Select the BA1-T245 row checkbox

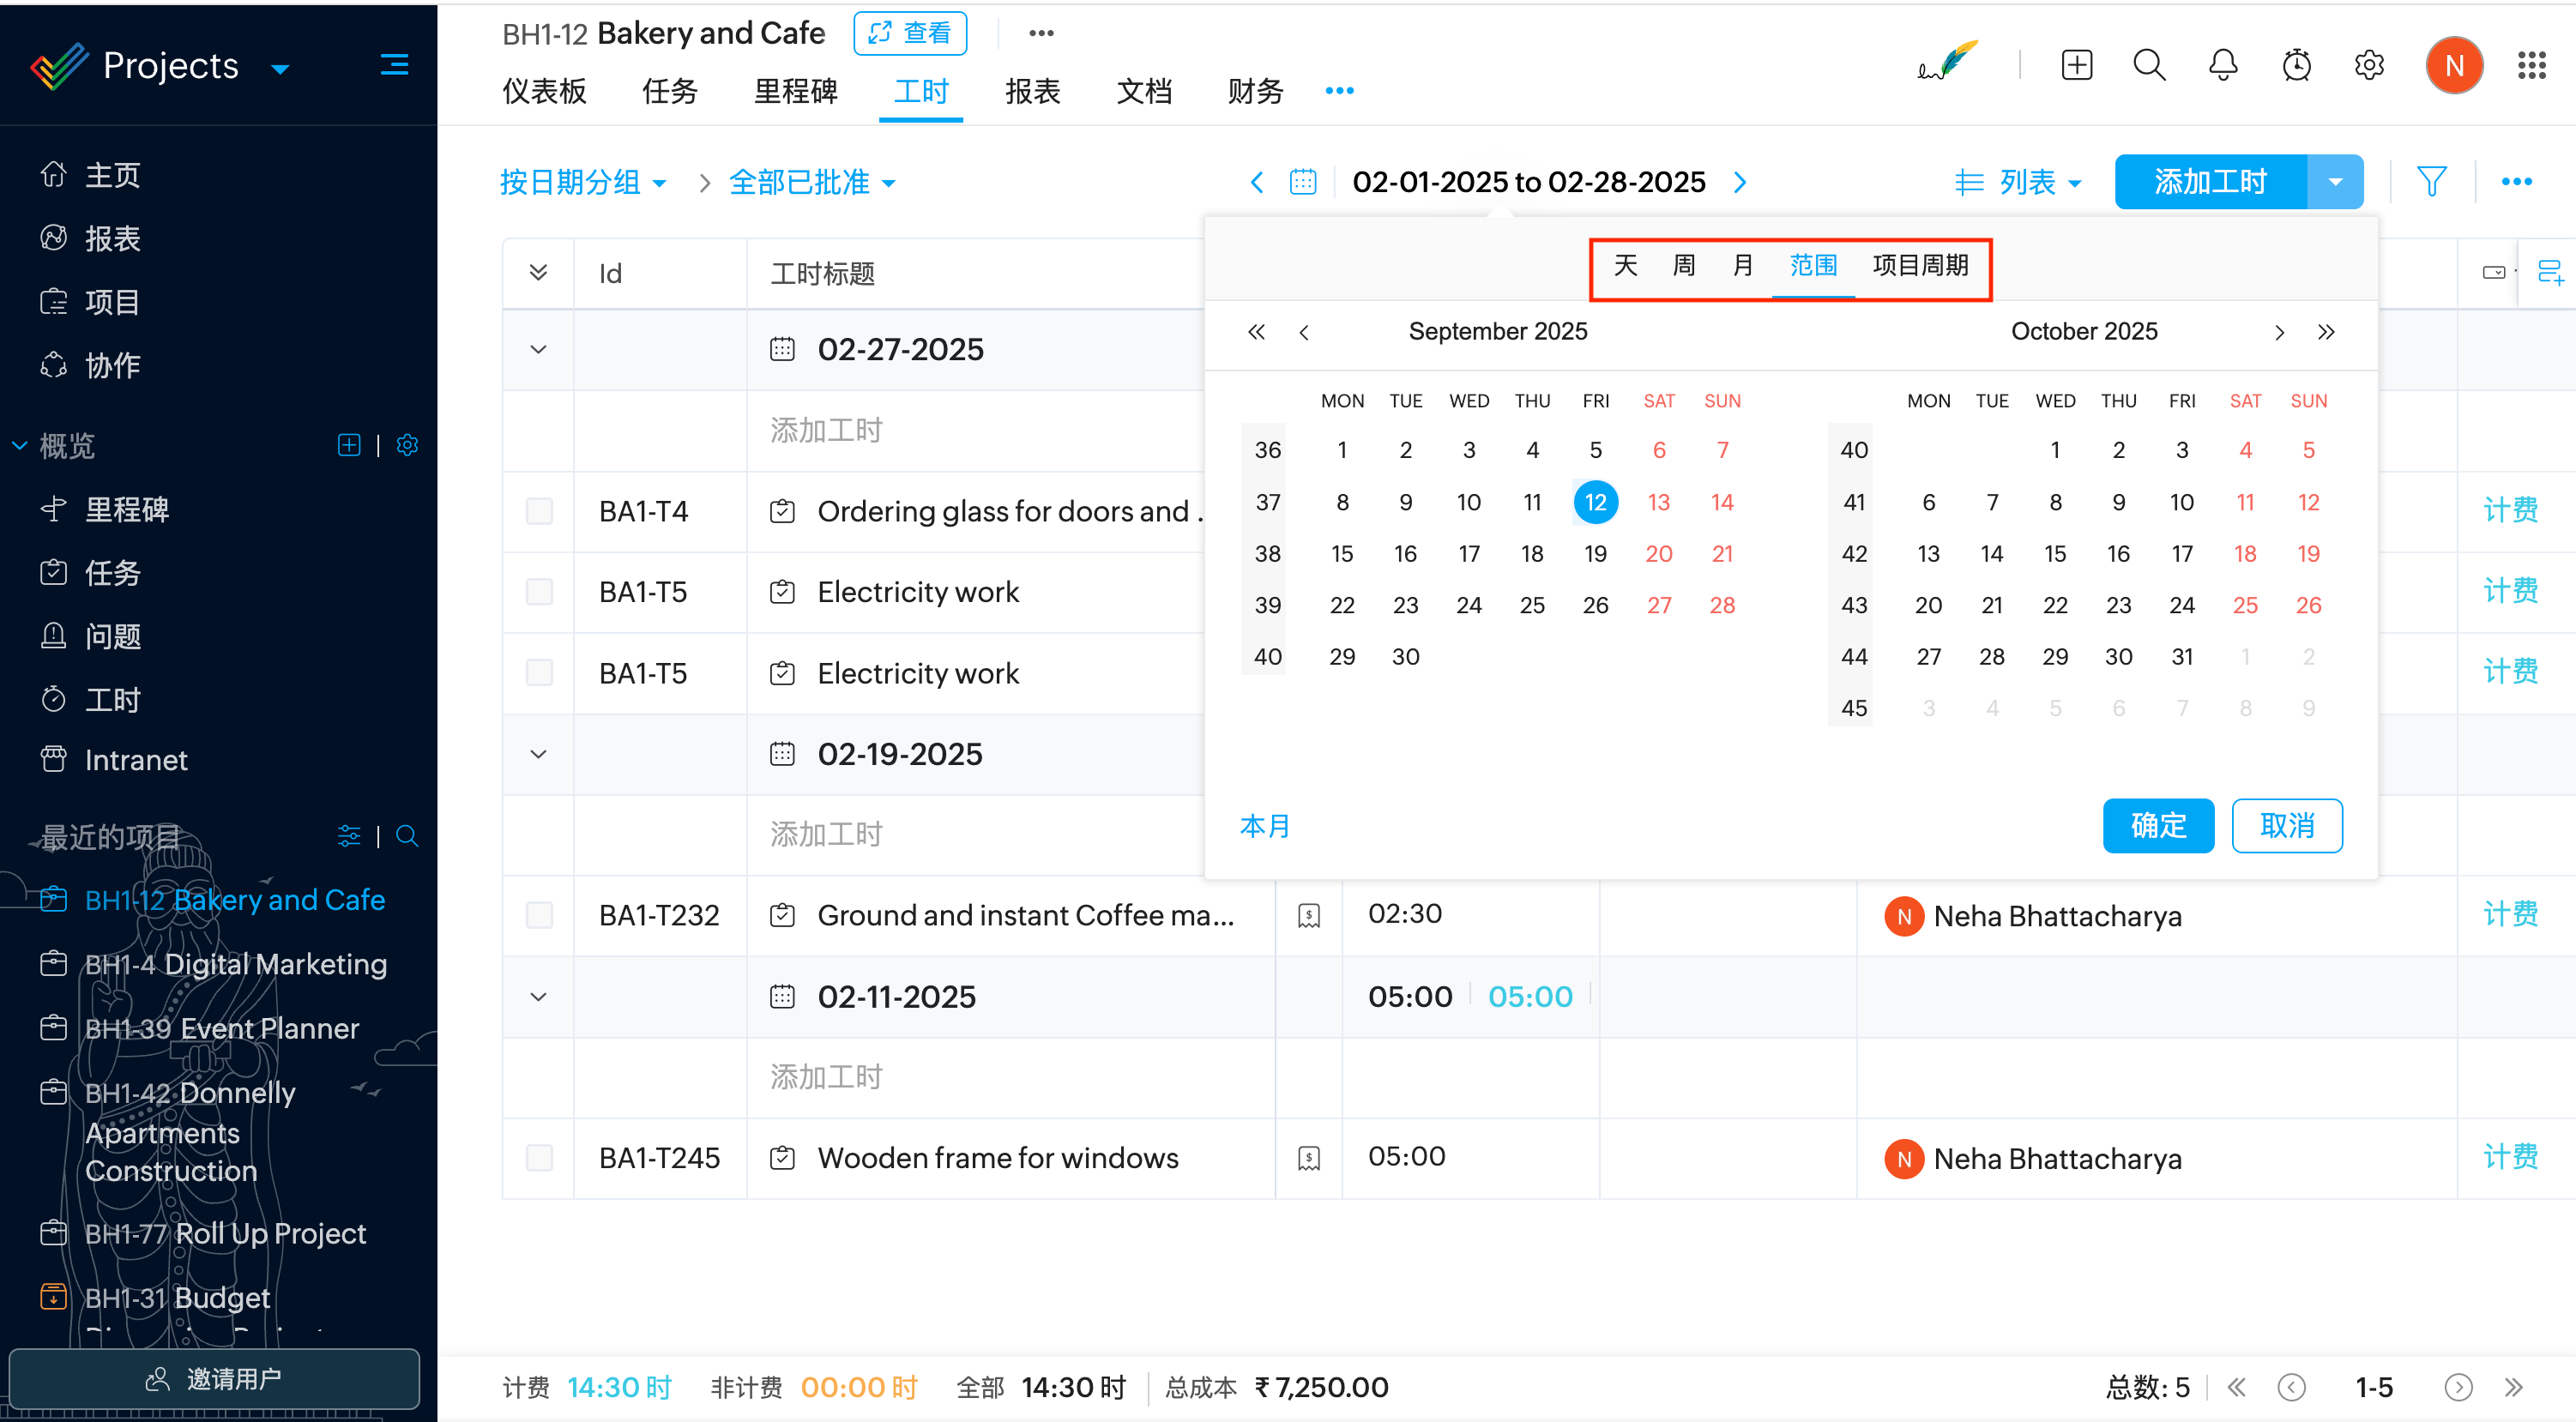click(539, 1158)
